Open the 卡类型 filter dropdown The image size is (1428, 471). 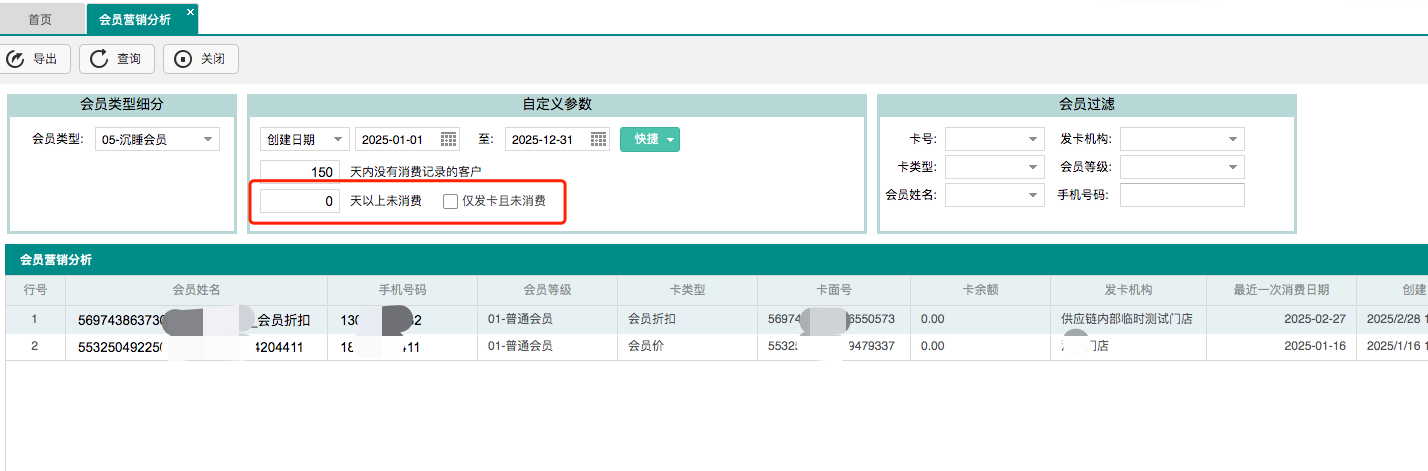(x=995, y=167)
